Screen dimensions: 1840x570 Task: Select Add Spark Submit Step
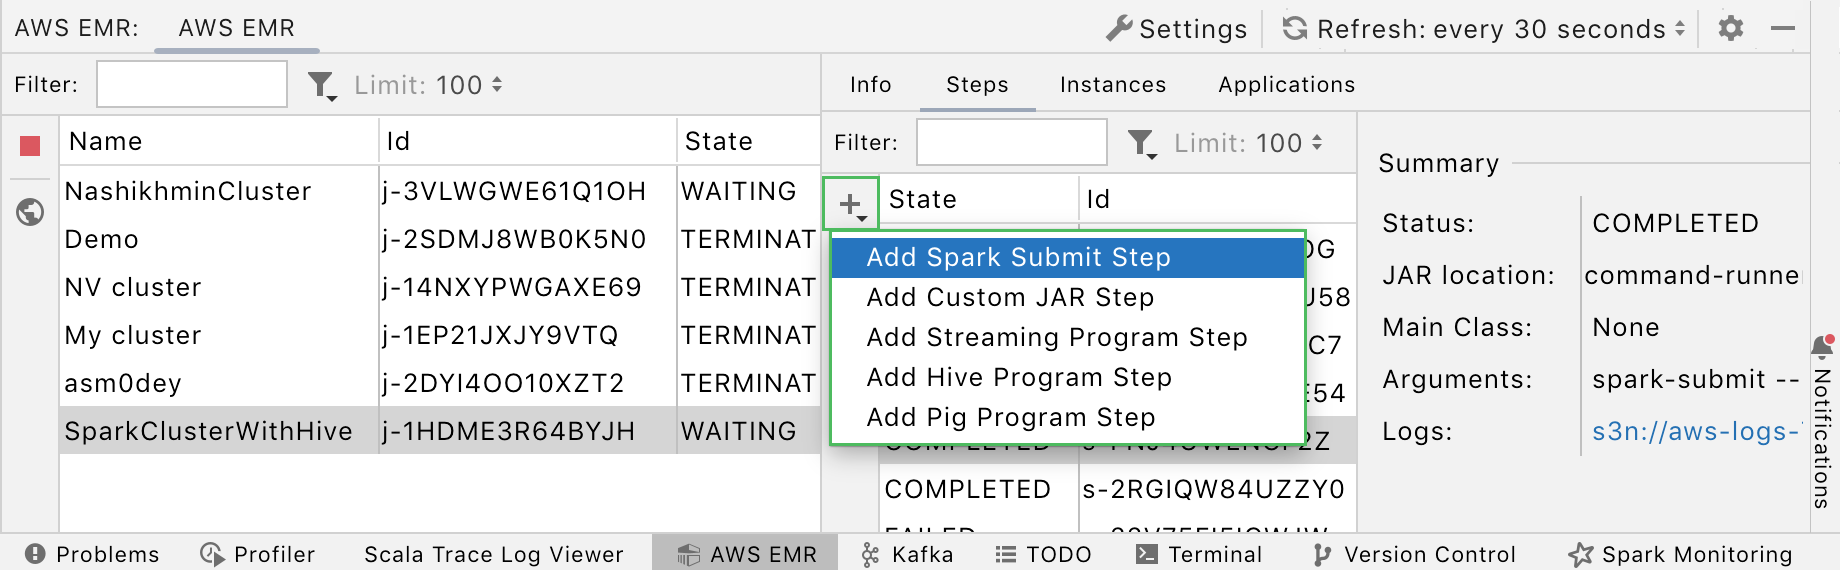pos(1068,257)
